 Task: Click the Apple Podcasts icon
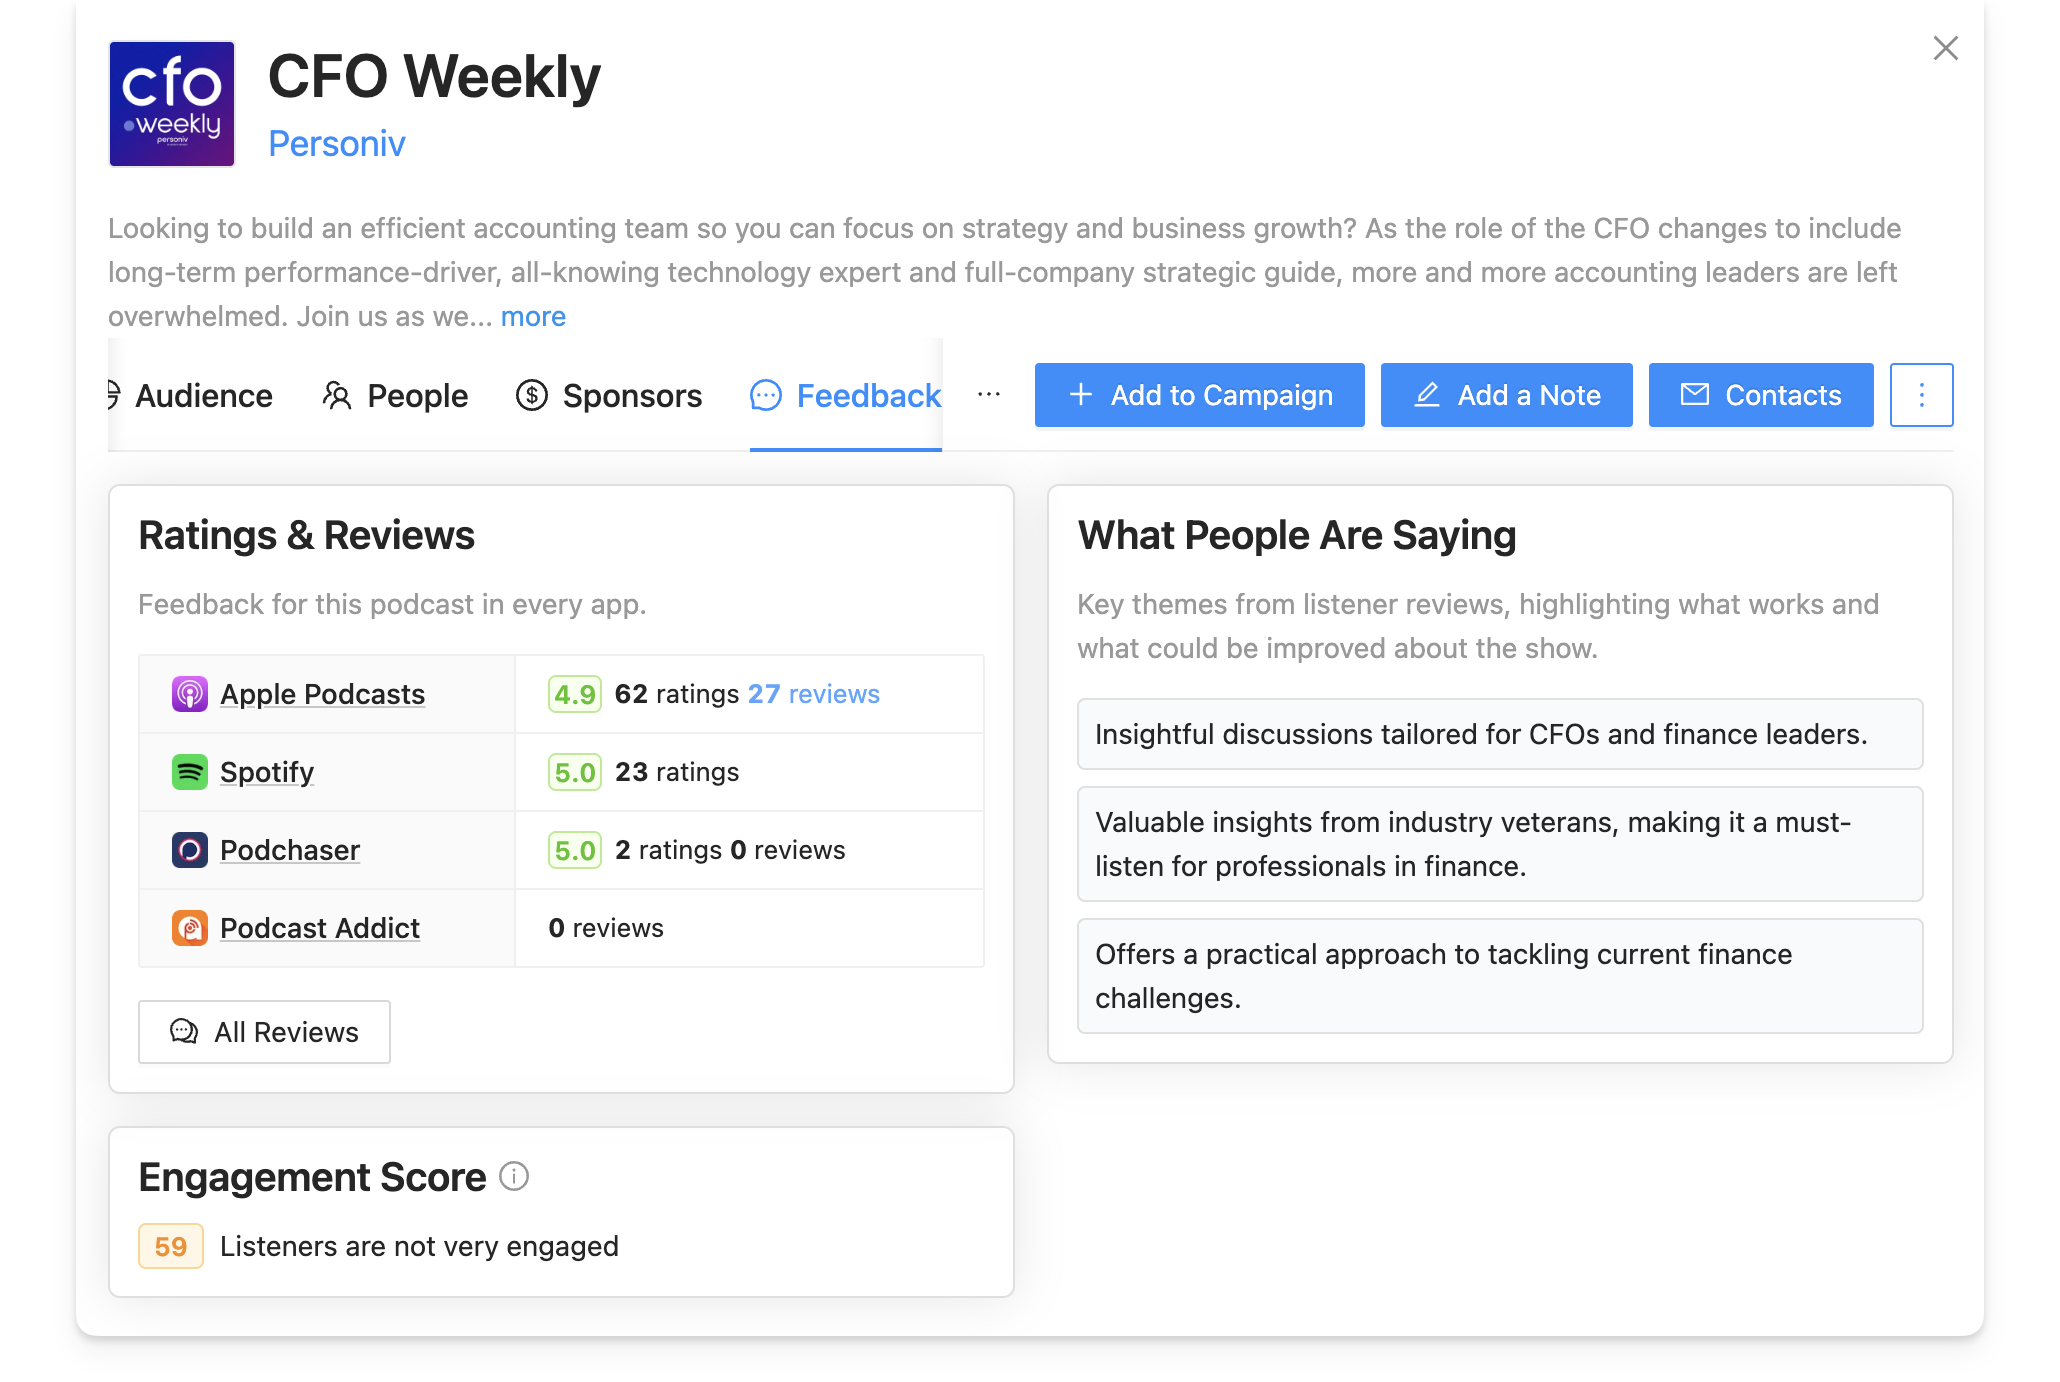(x=189, y=693)
